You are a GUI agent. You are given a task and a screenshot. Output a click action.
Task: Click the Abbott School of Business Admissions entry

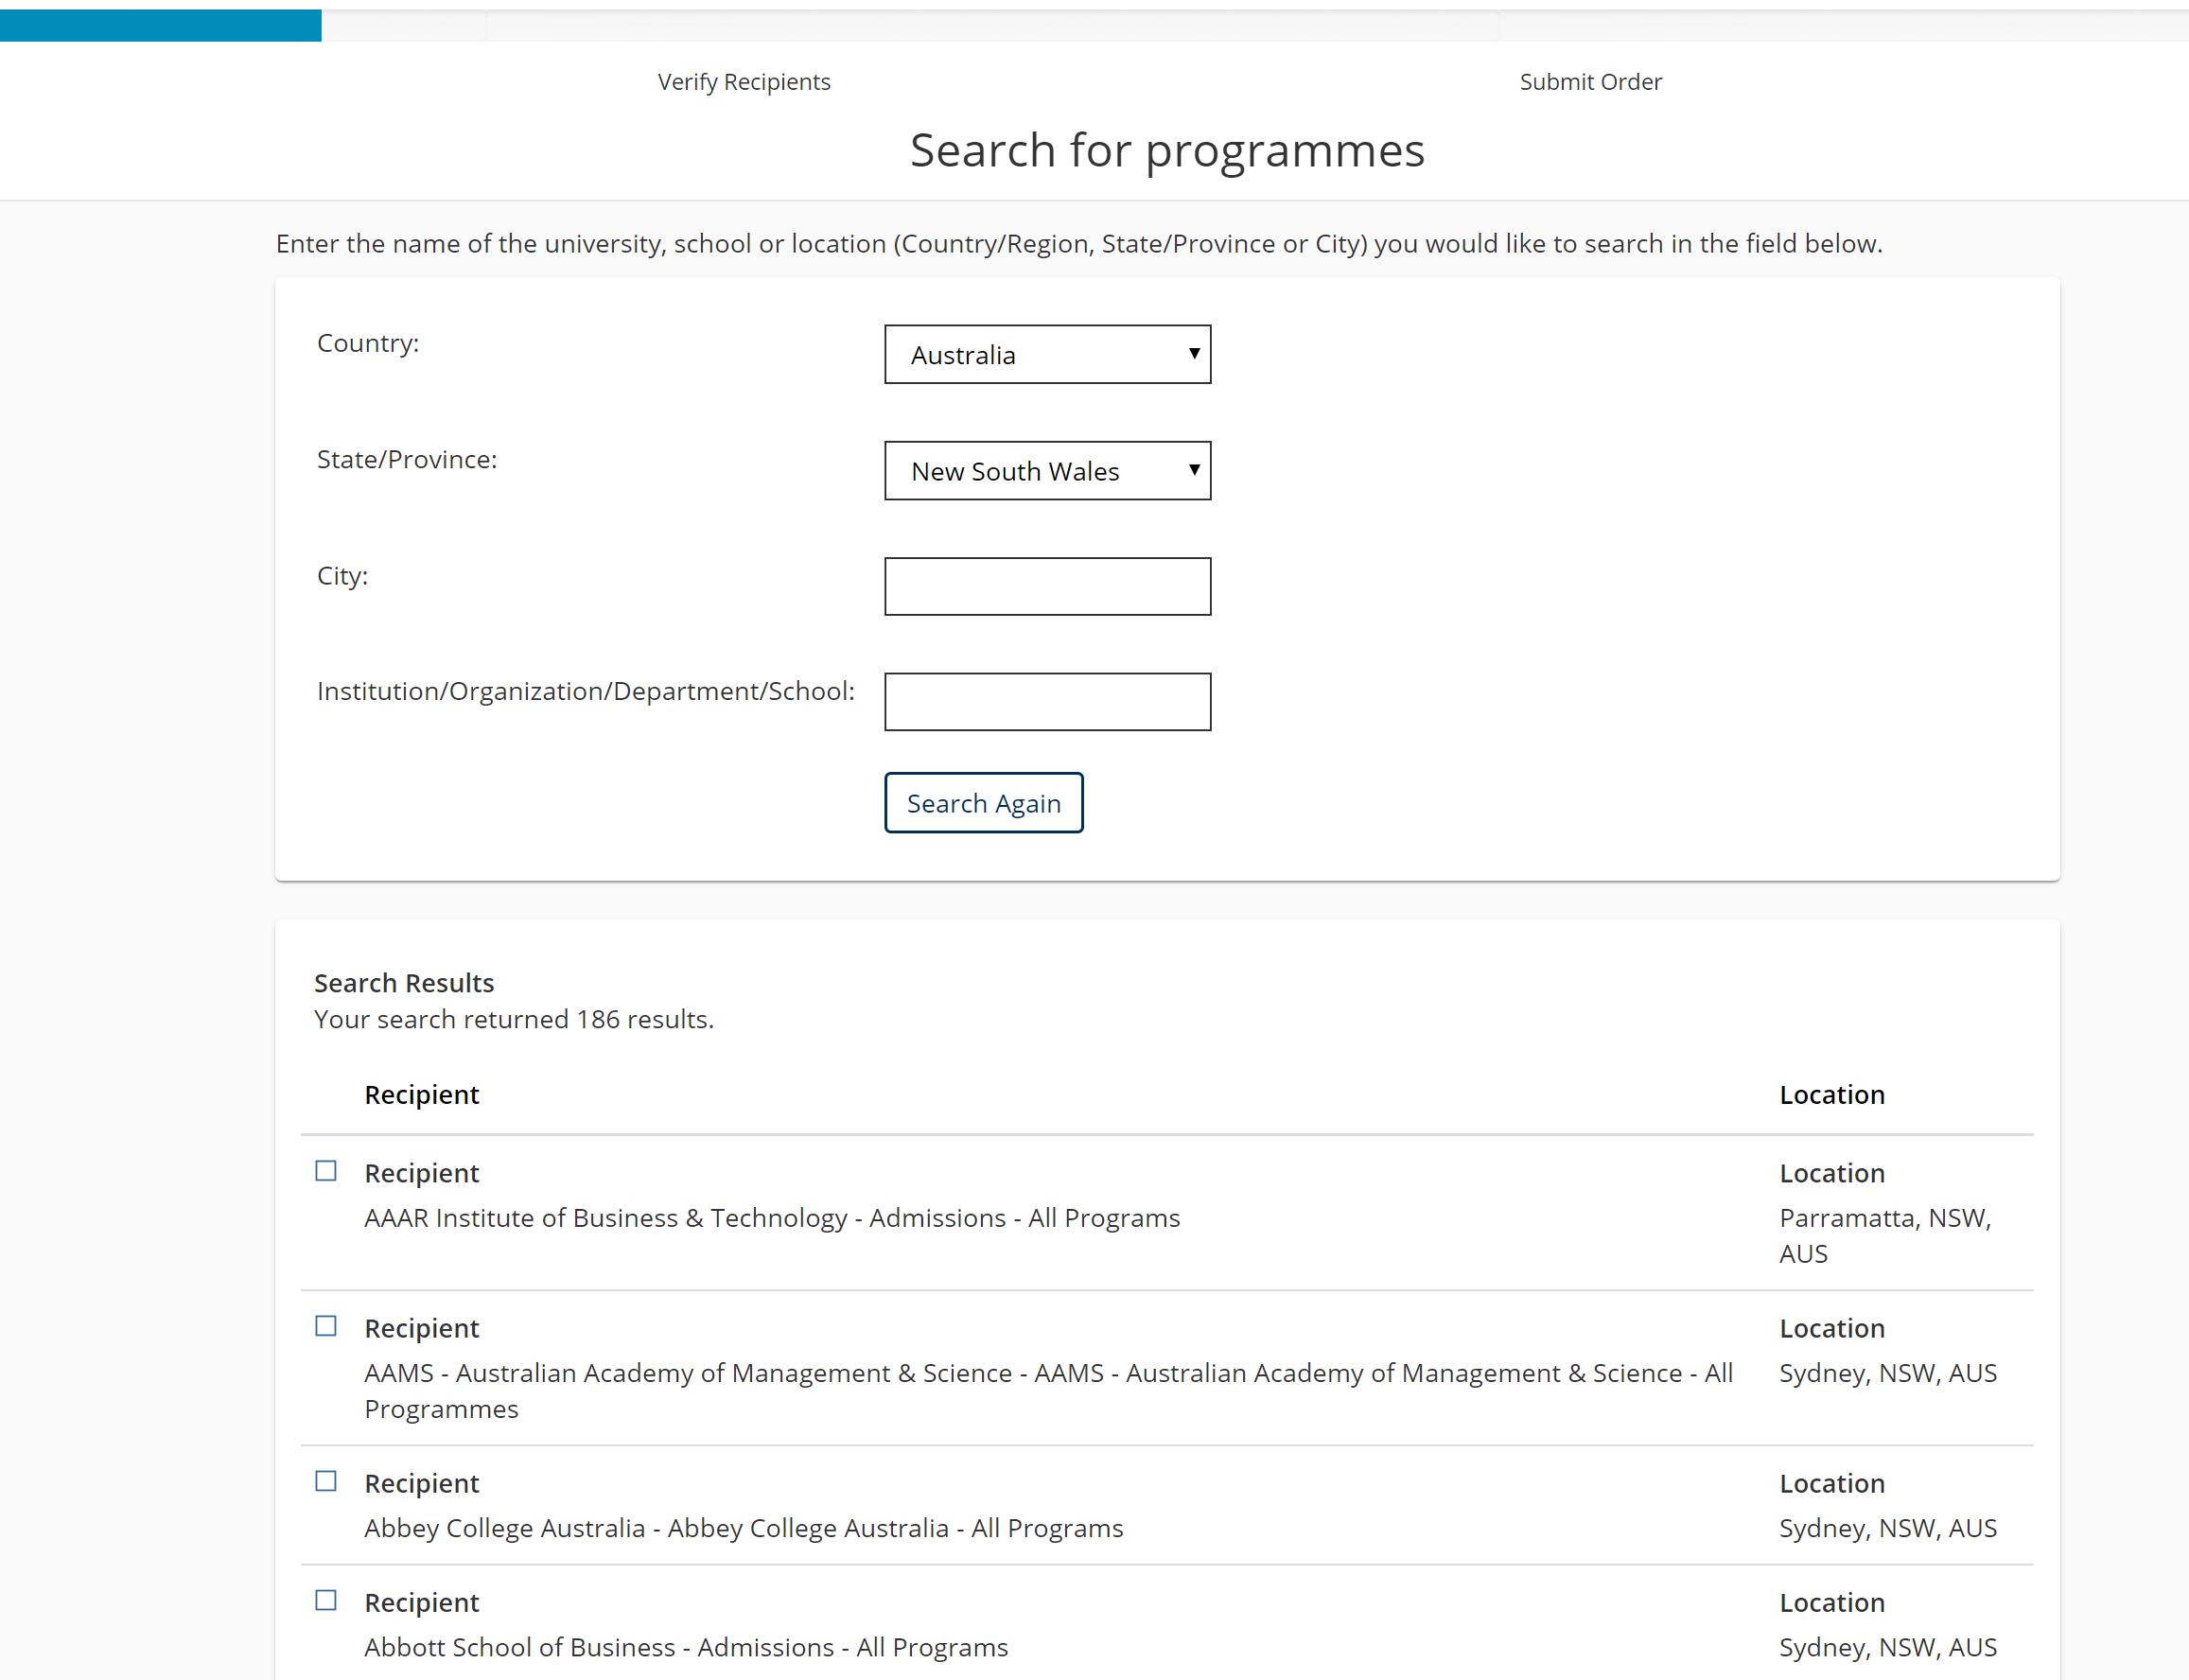(686, 1647)
